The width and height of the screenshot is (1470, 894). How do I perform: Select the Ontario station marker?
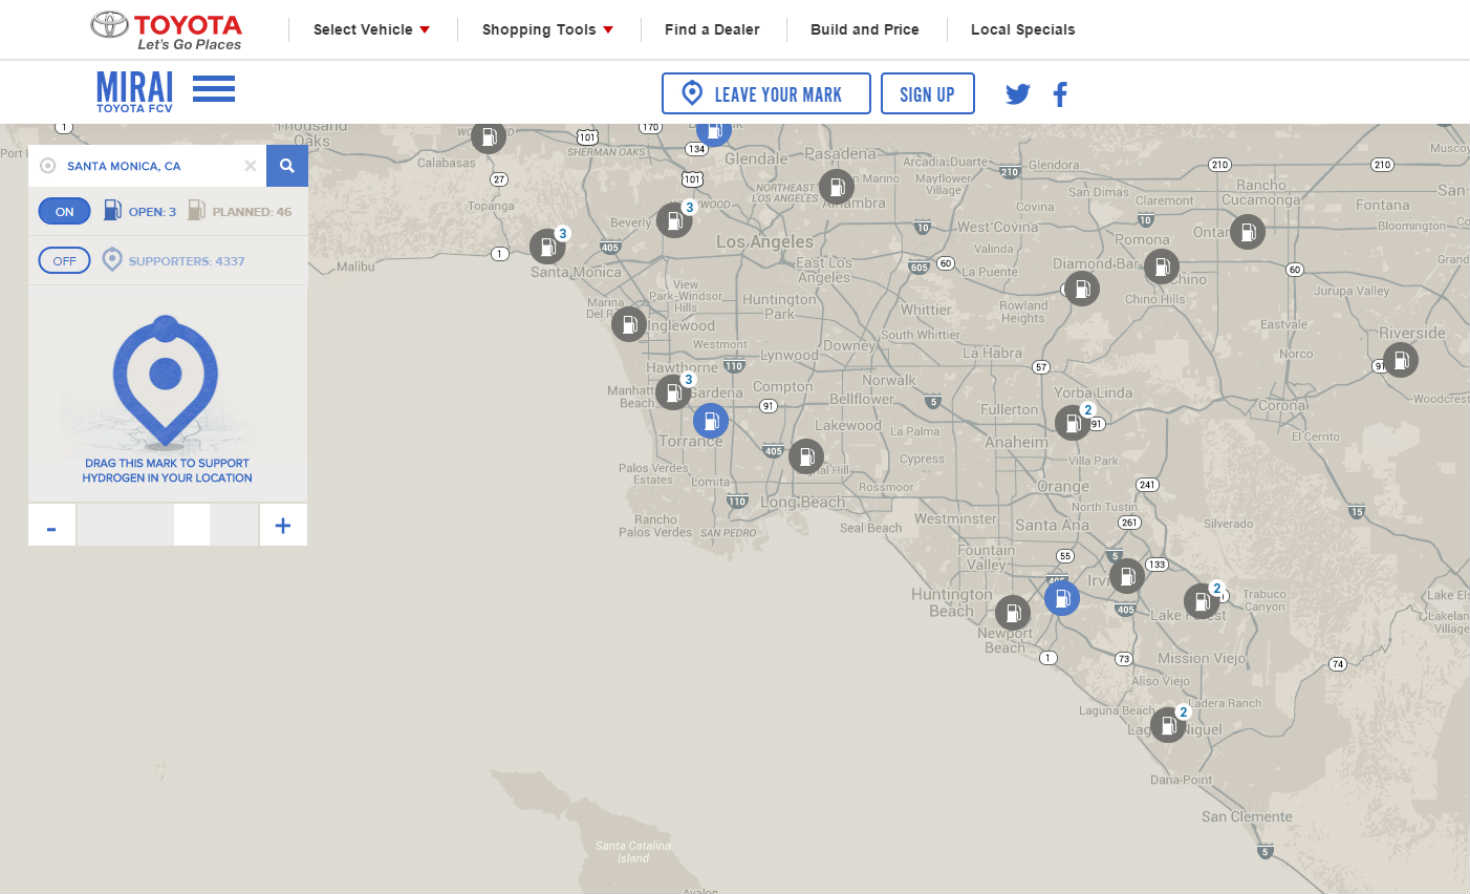pos(1247,233)
